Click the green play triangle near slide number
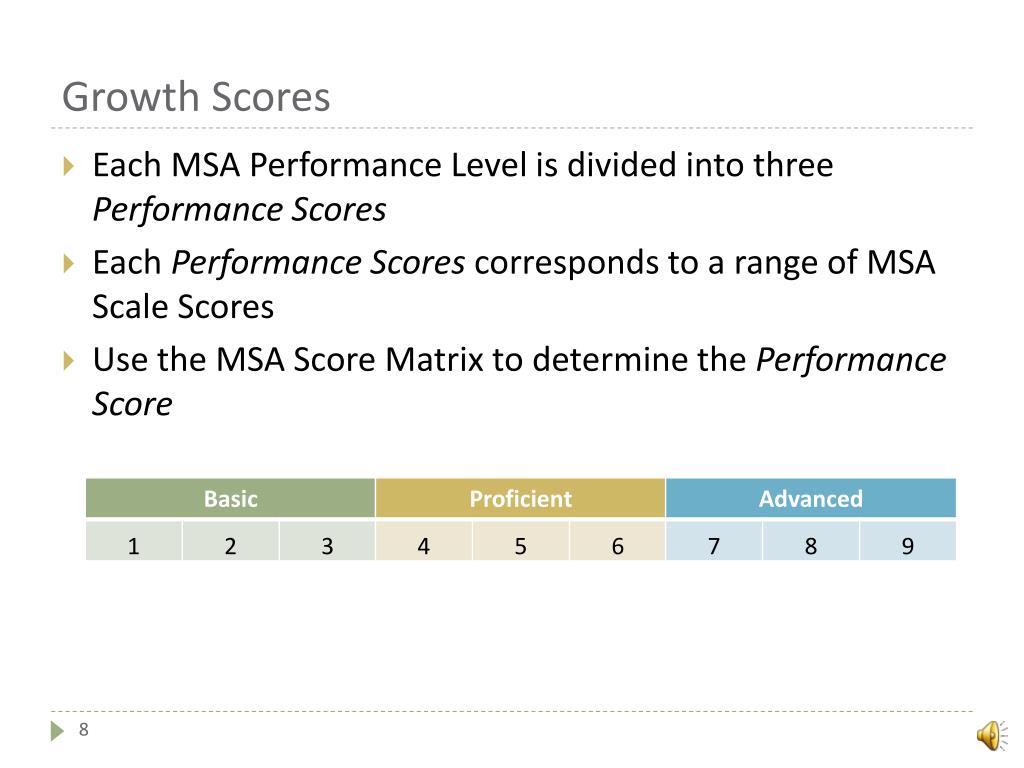This screenshot has height=768, width=1024. click(x=57, y=731)
